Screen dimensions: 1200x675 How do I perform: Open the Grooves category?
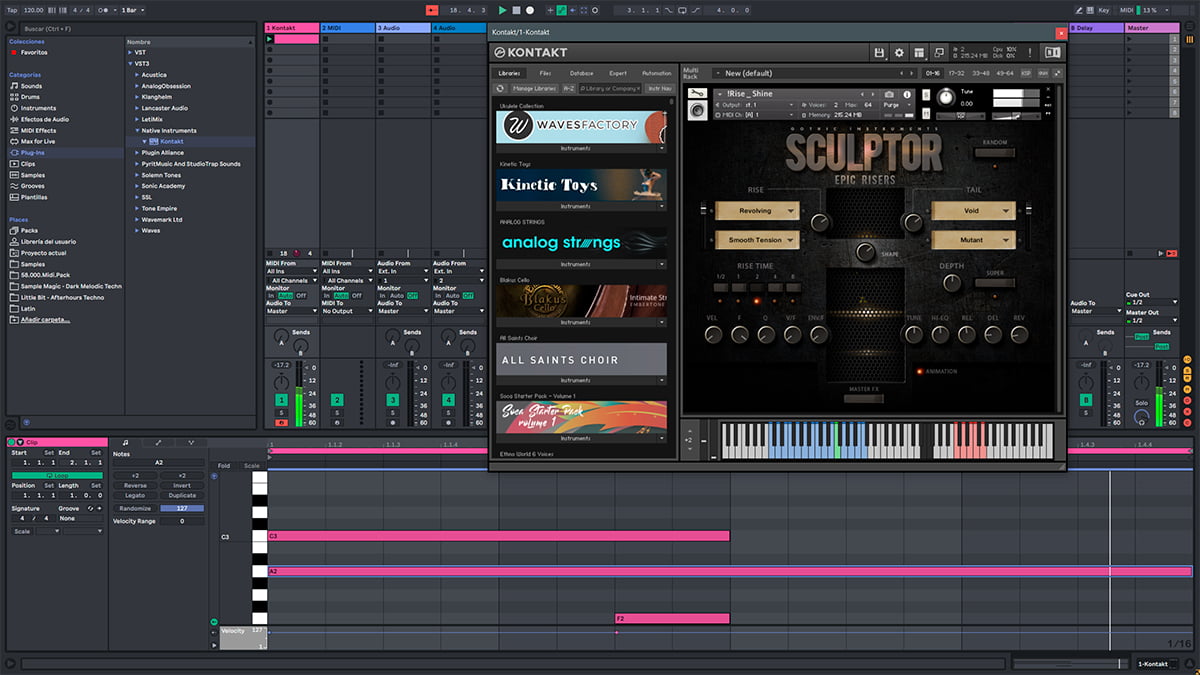click(33, 186)
